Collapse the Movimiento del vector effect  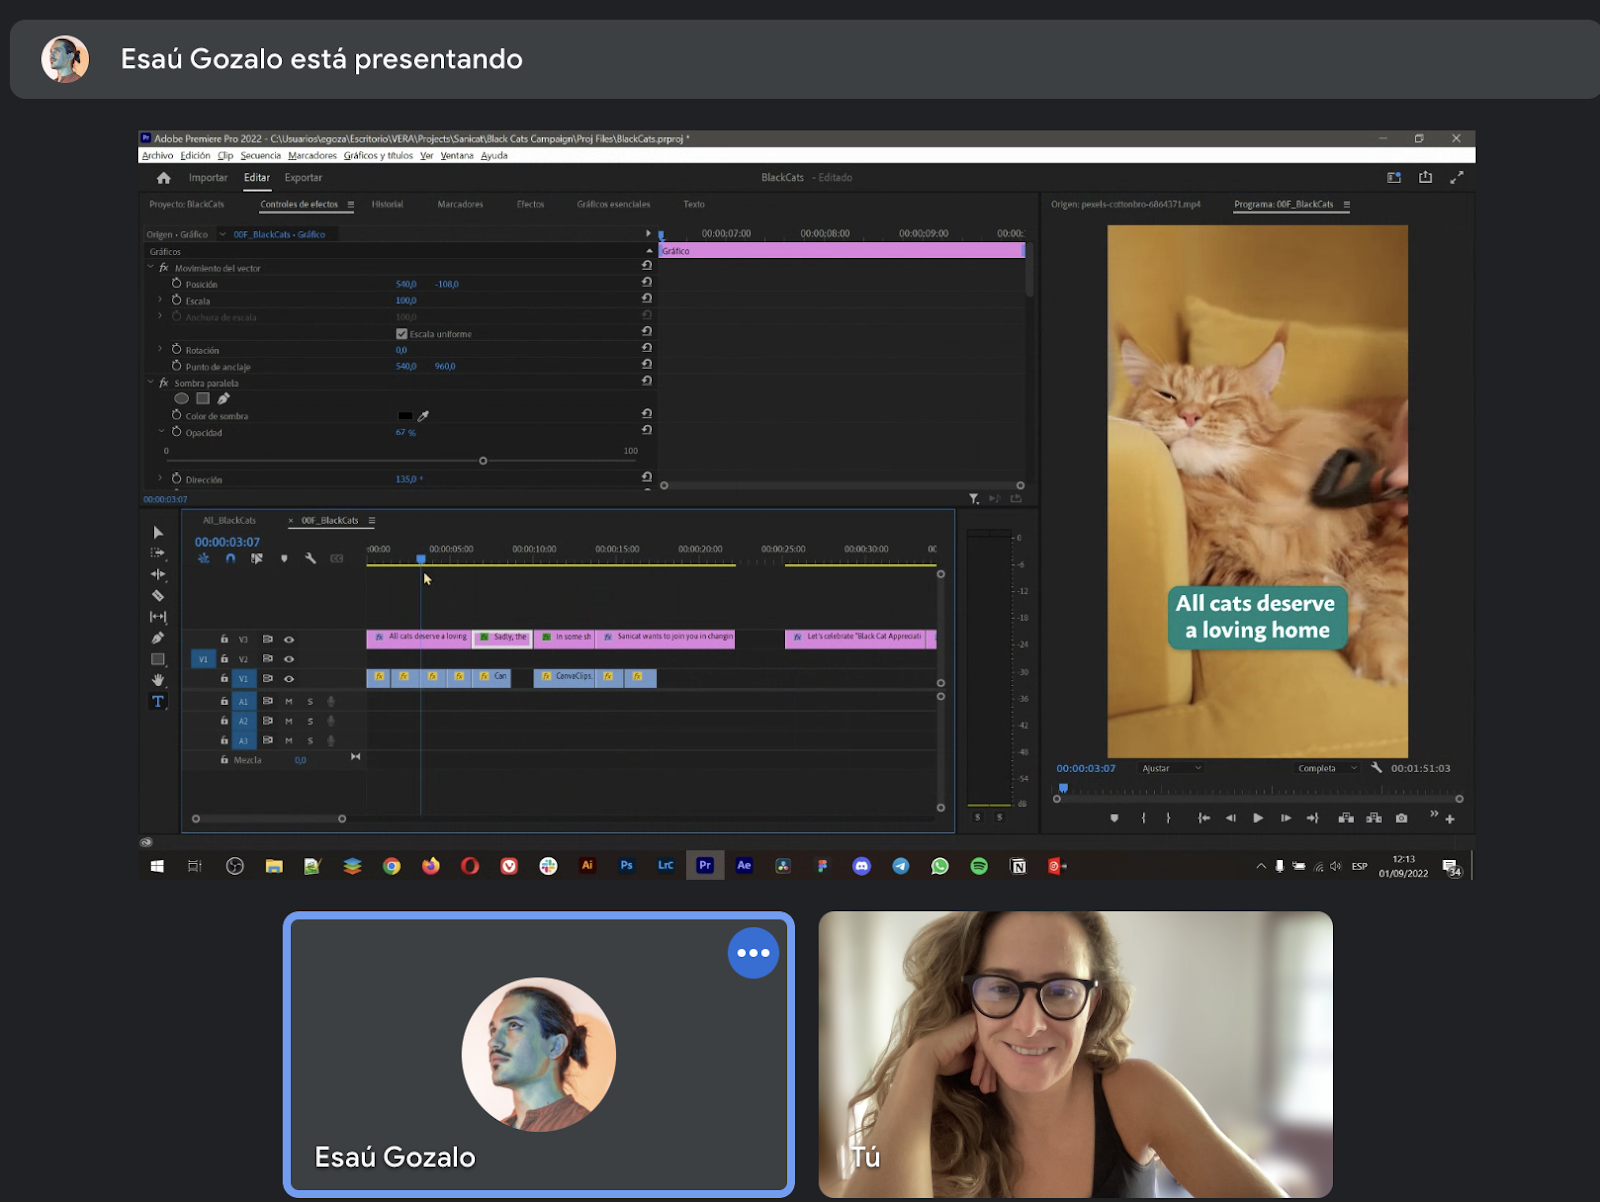pos(151,267)
